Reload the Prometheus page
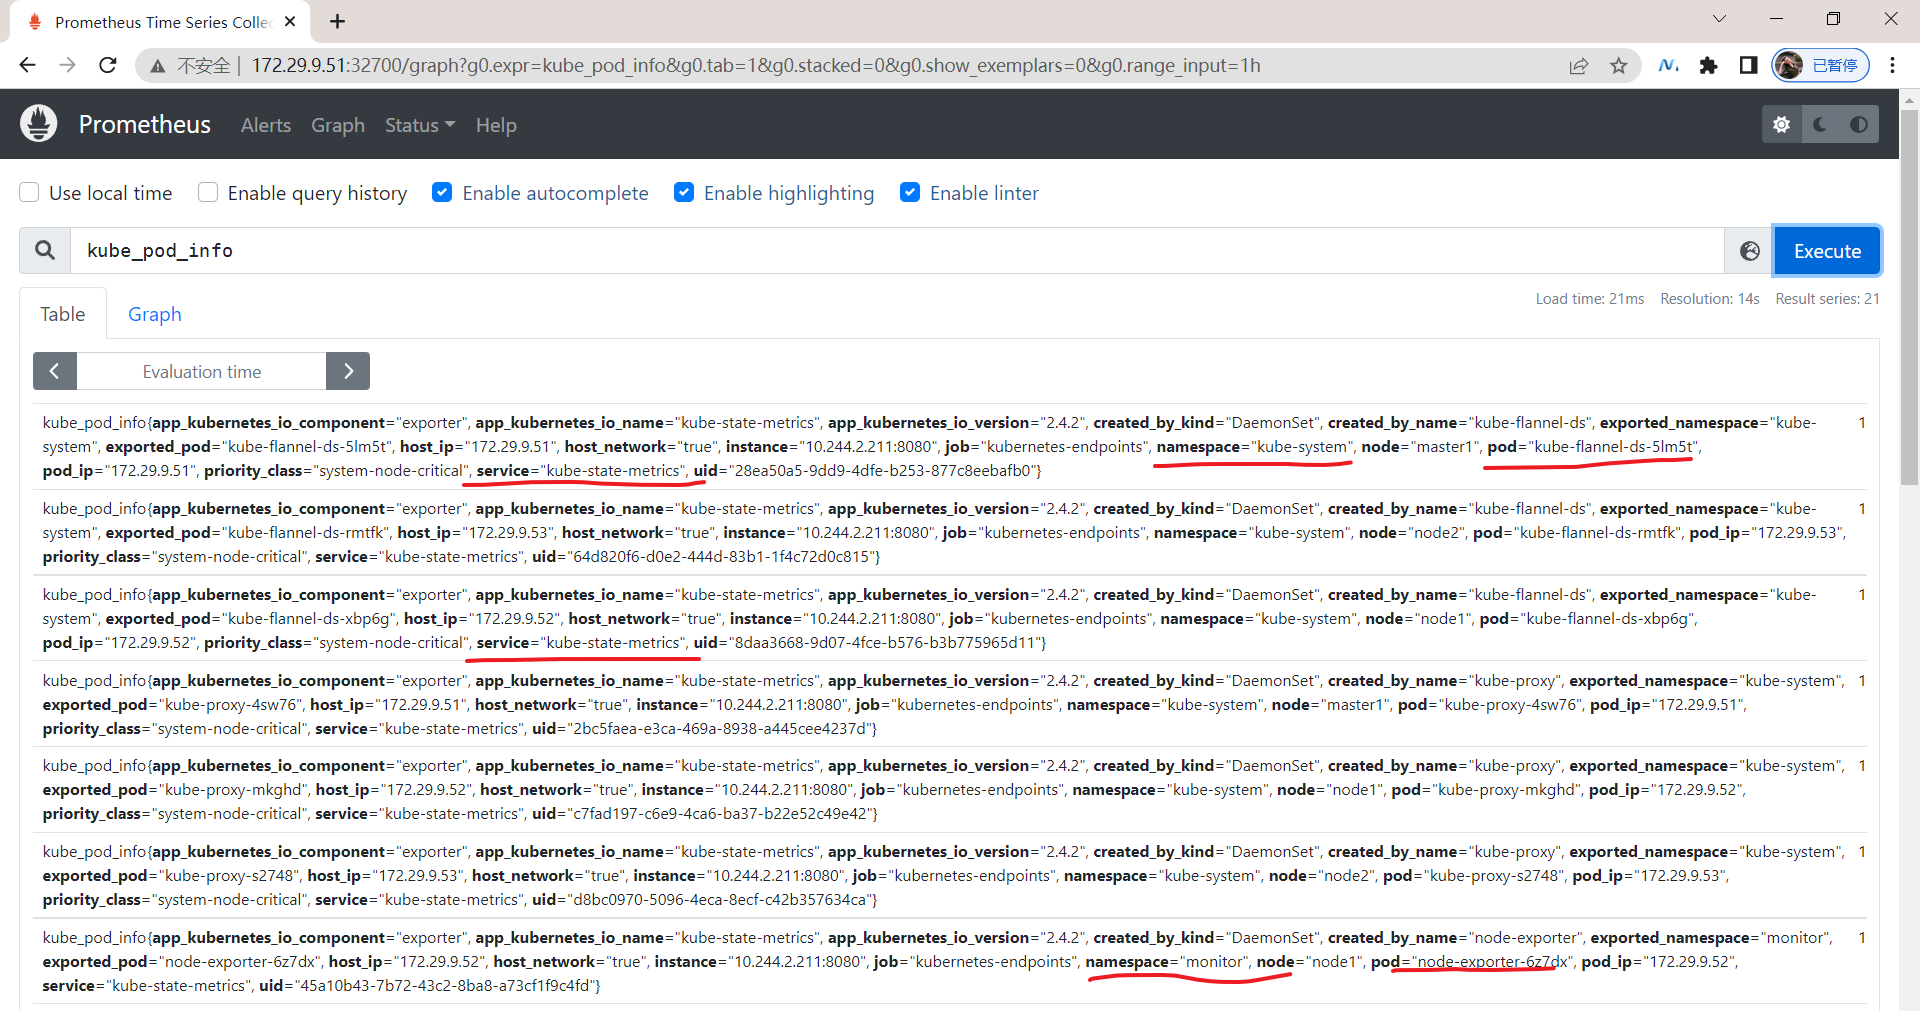 tap(108, 65)
